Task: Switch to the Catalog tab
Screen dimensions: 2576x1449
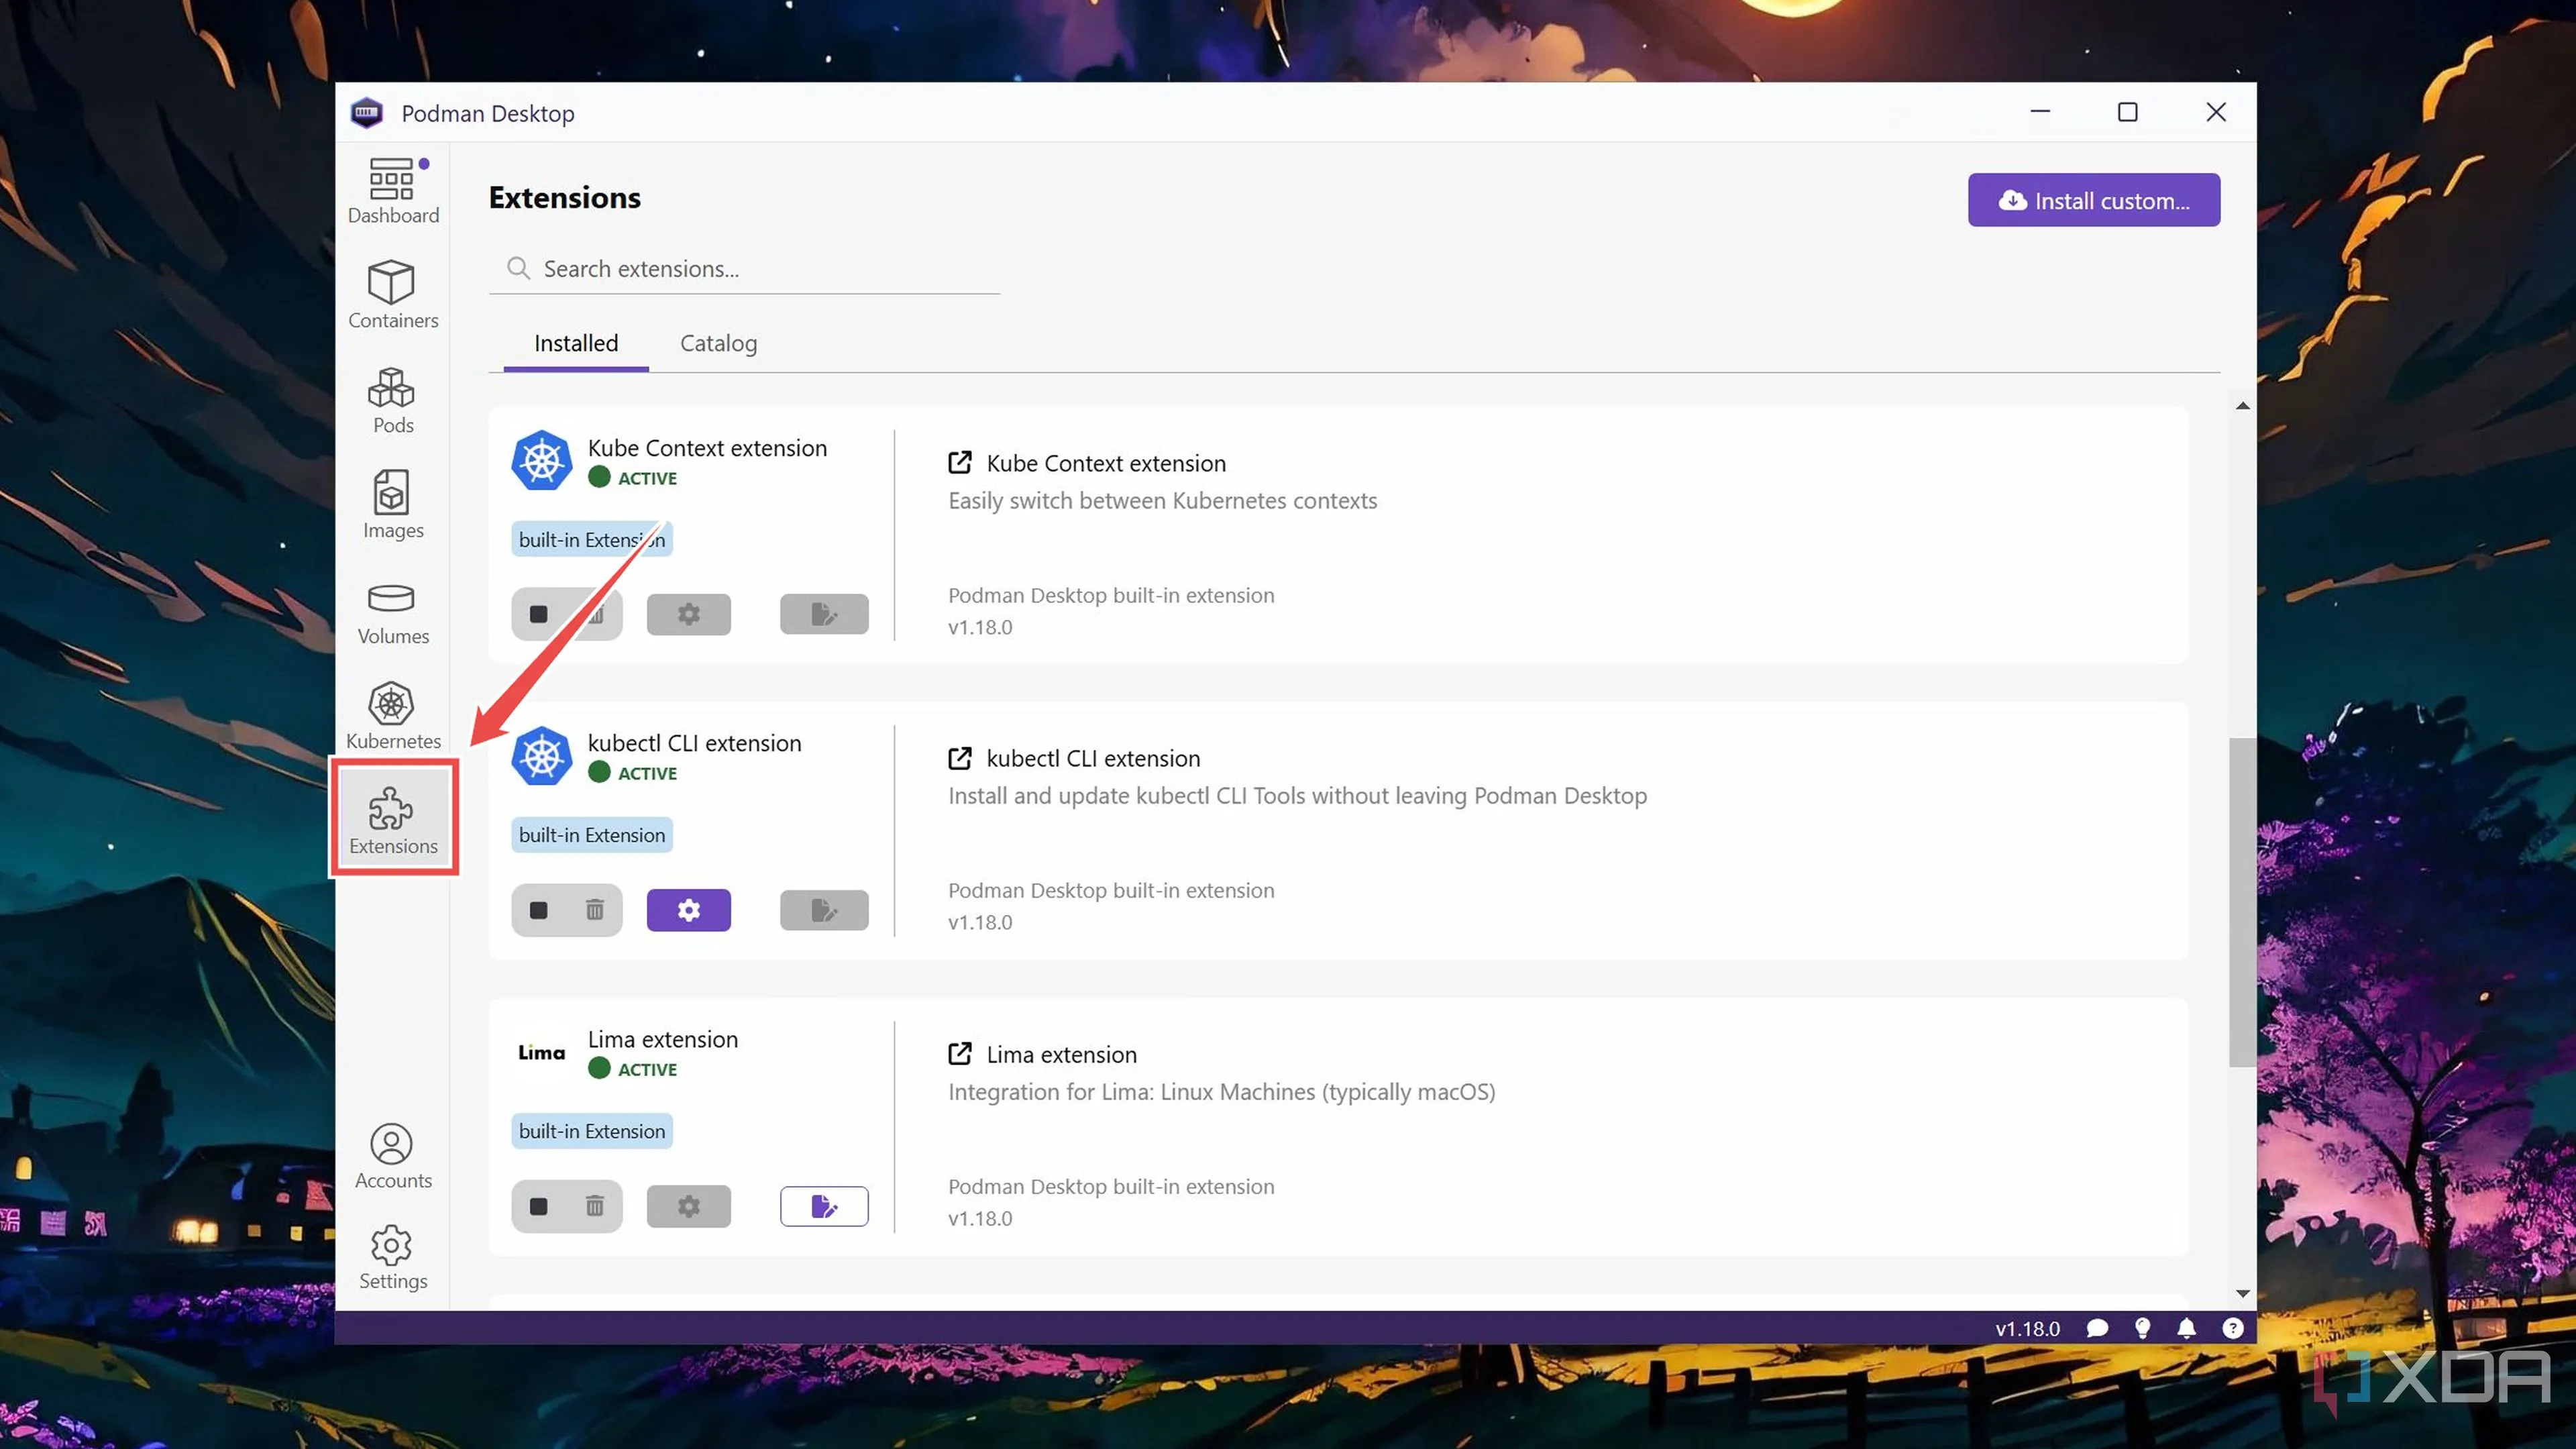Action: click(718, 343)
